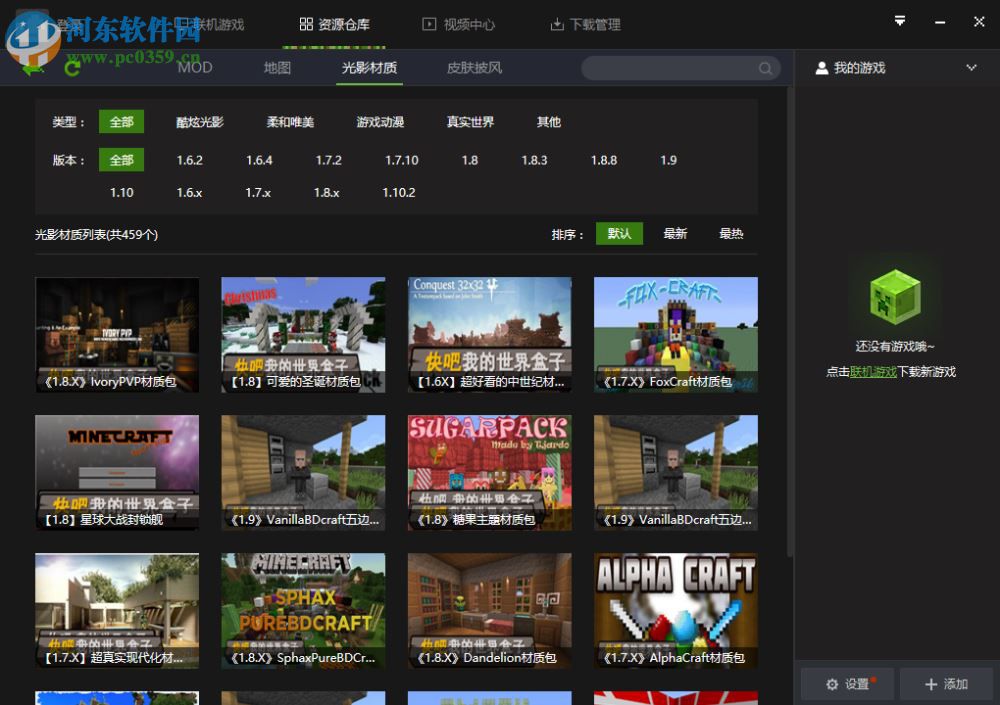
Task: Click into the search input field
Action: [680, 68]
